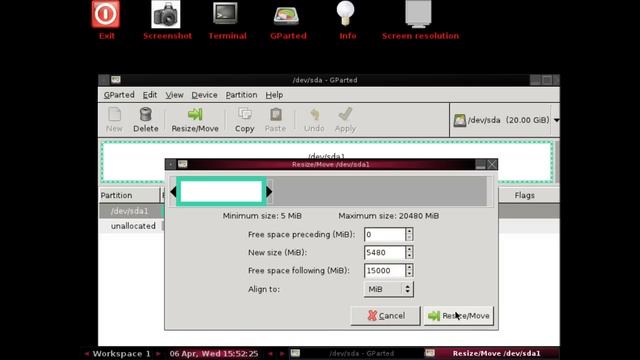The height and width of the screenshot is (360, 640).
Task: Click the Apply toolbar icon
Action: coord(345,120)
